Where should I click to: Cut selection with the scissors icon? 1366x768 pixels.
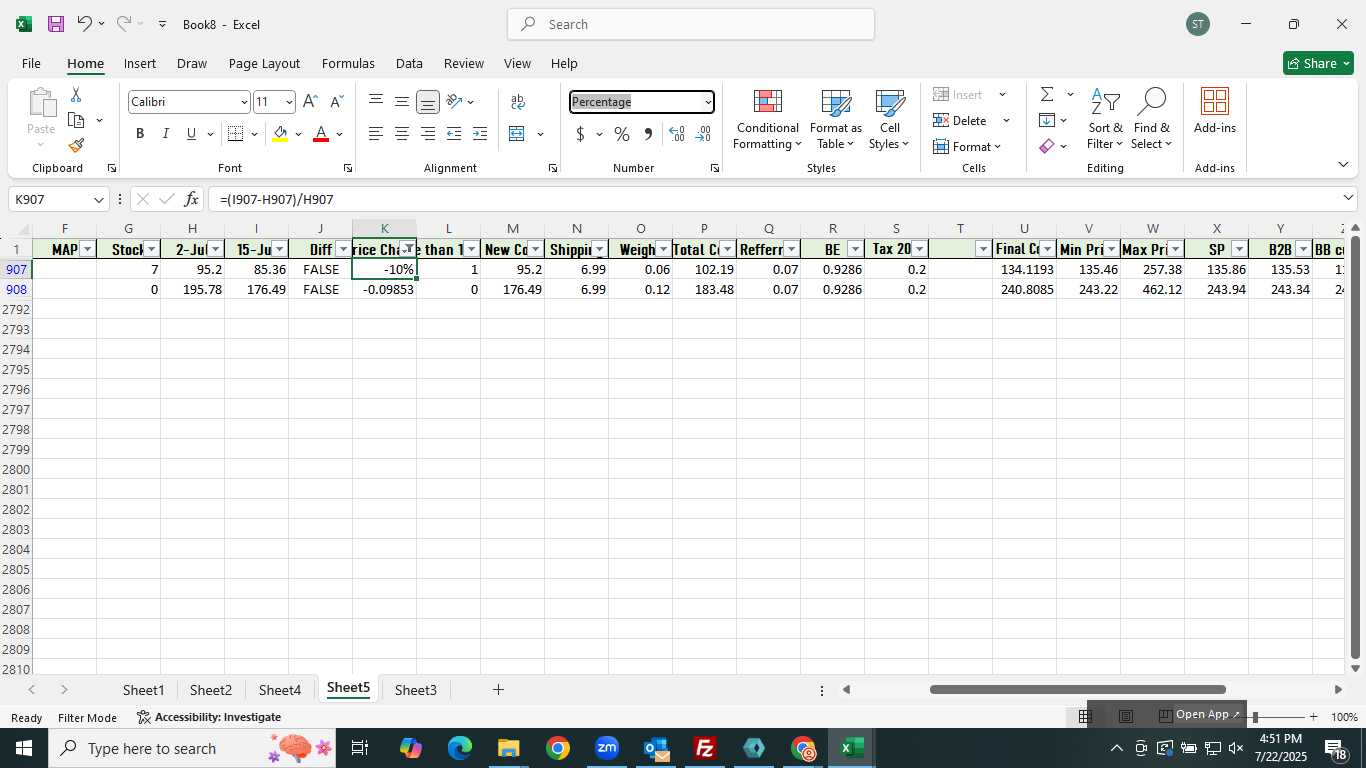point(76,95)
